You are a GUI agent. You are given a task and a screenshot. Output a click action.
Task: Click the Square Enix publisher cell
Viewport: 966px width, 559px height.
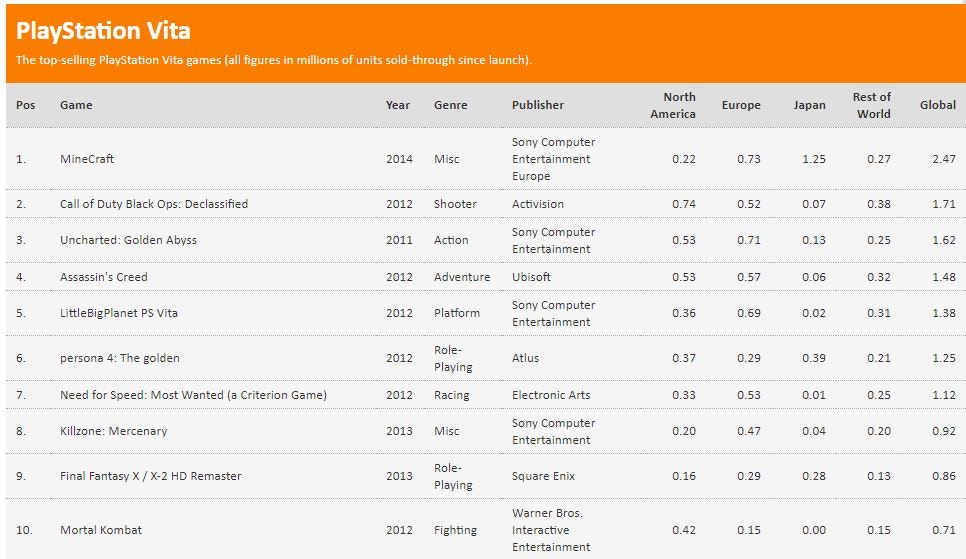[543, 476]
